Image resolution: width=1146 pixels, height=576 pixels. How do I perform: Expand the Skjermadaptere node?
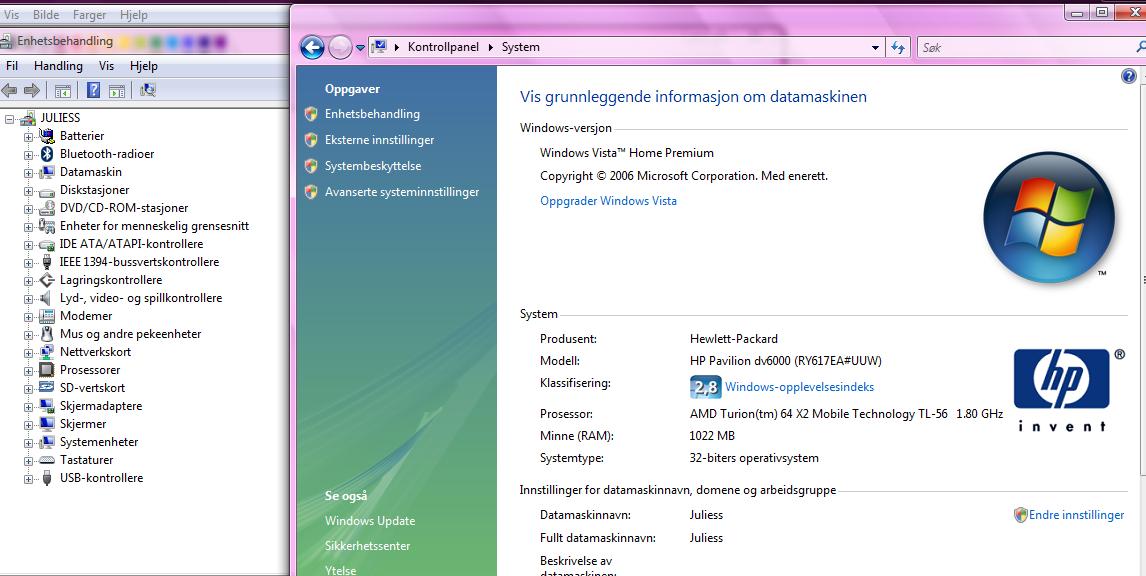tap(28, 407)
